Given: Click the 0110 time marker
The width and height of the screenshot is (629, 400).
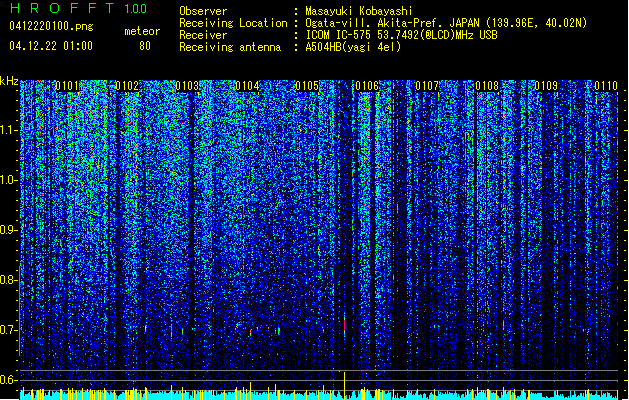Looking at the screenshot, I should [x=606, y=86].
